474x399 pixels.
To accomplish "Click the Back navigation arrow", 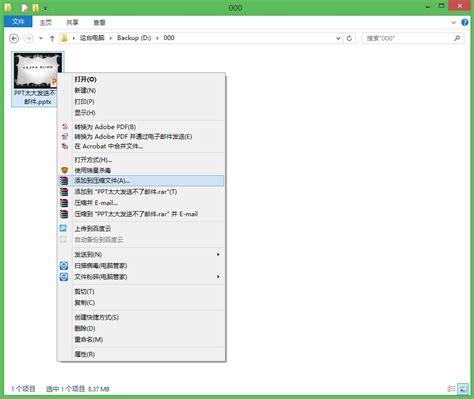I will coord(14,38).
